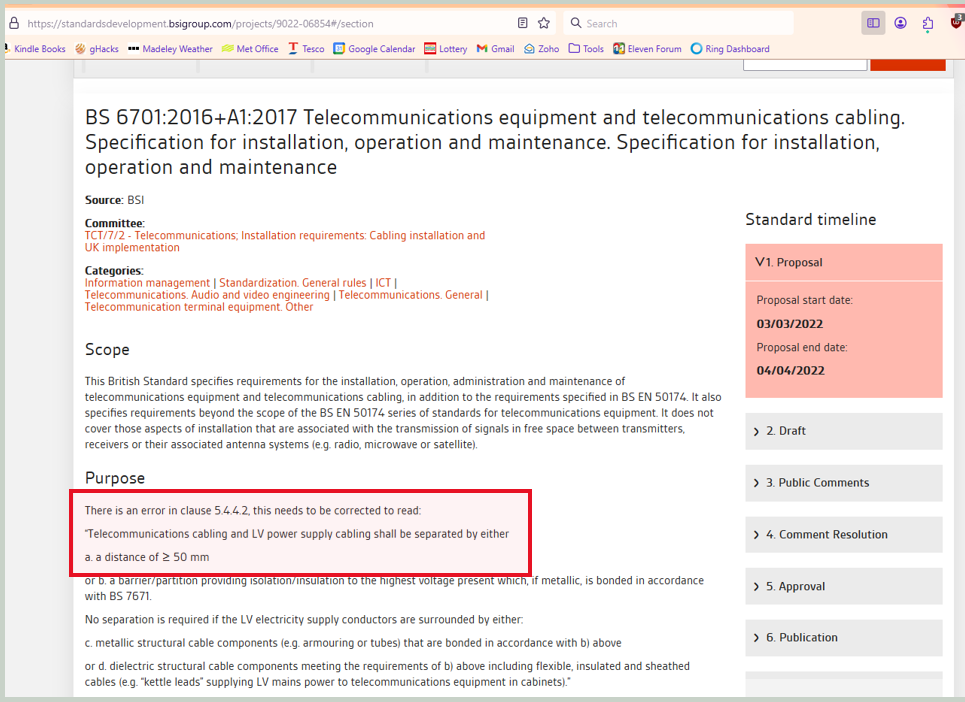Open the browser extensions icon
Image resolution: width=965 pixels, height=702 pixels.
click(927, 22)
